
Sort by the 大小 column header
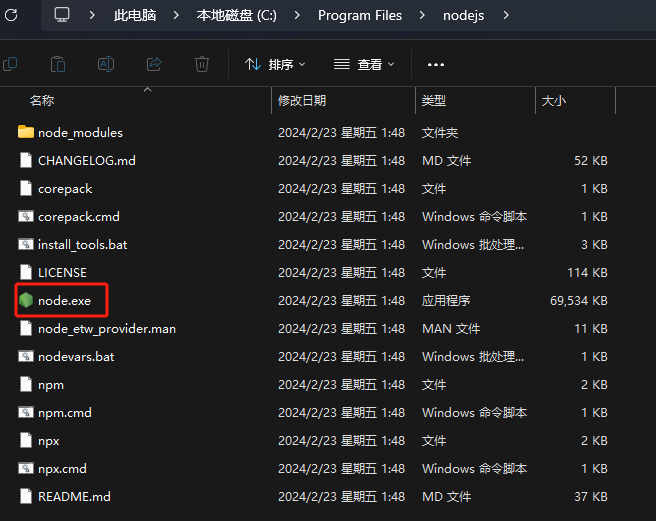[554, 101]
